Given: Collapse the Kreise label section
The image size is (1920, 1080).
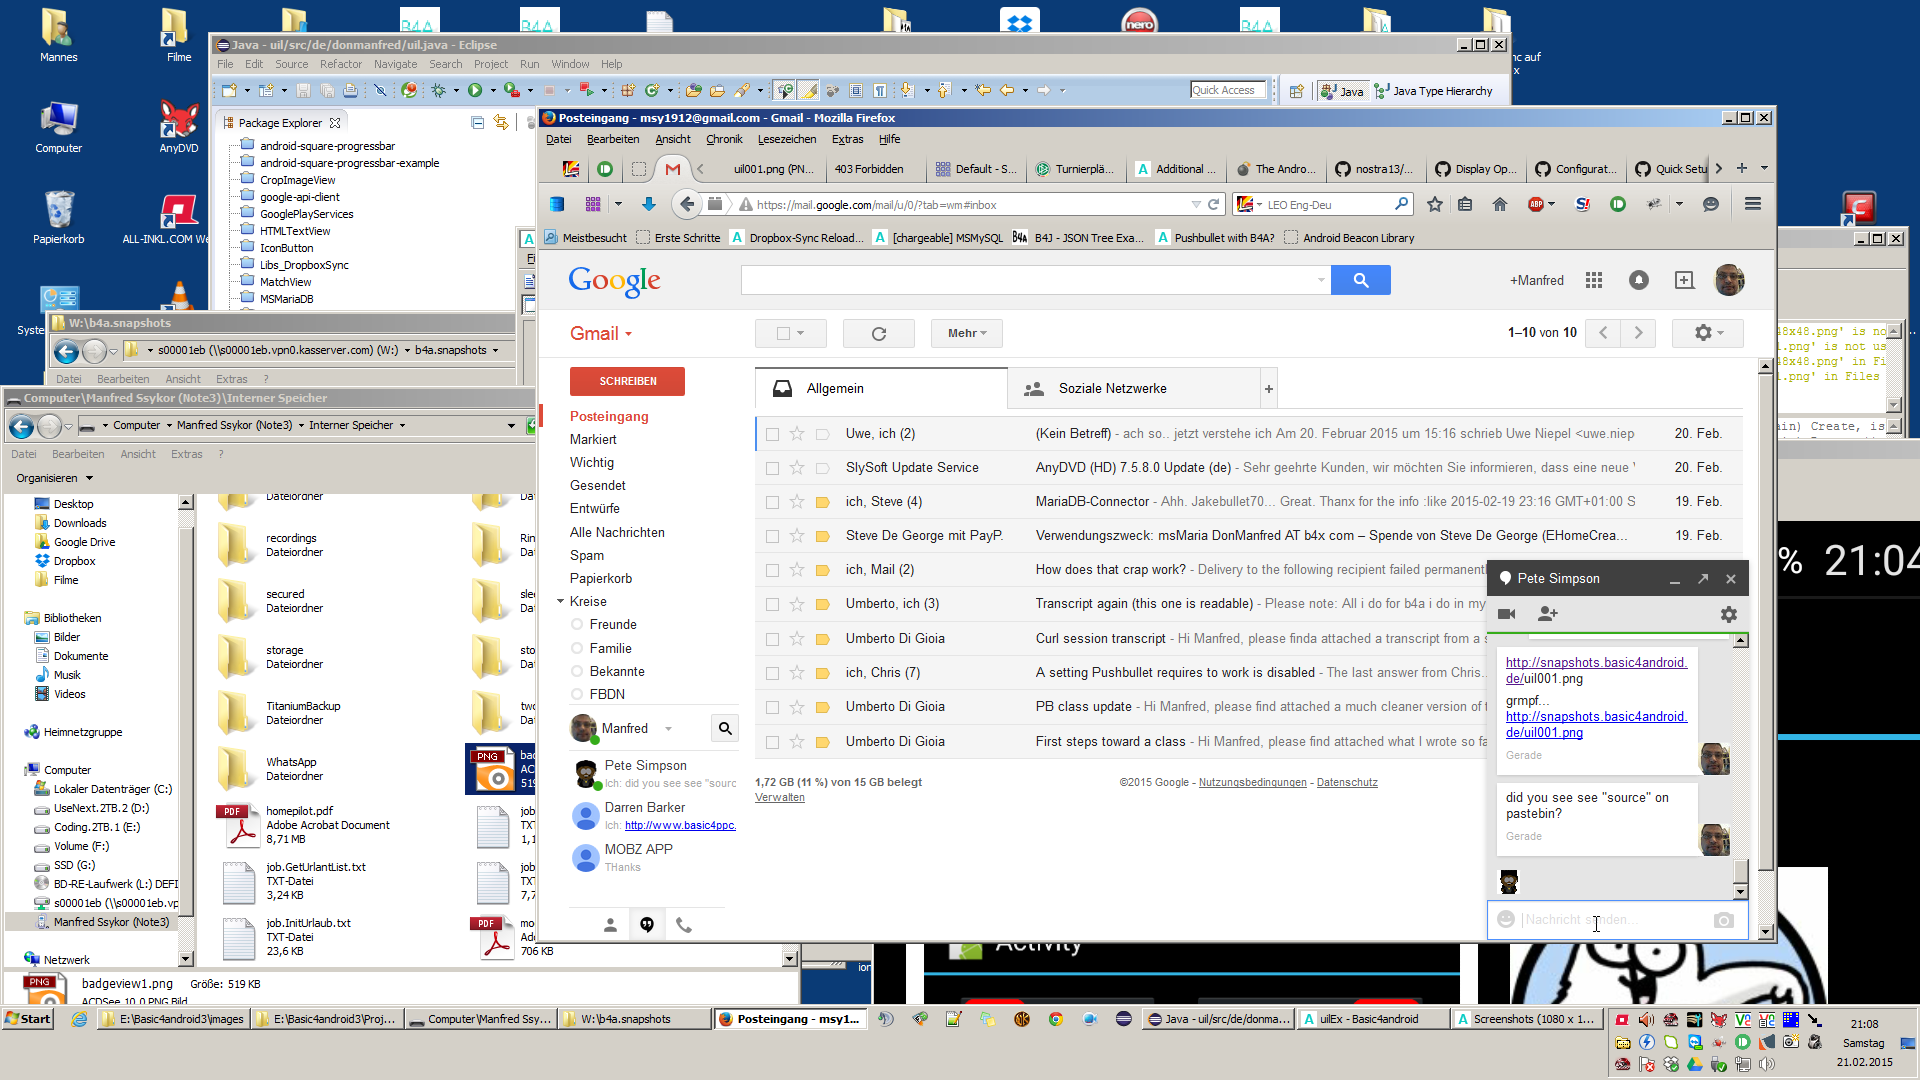Looking at the screenshot, I should pyautogui.click(x=561, y=602).
